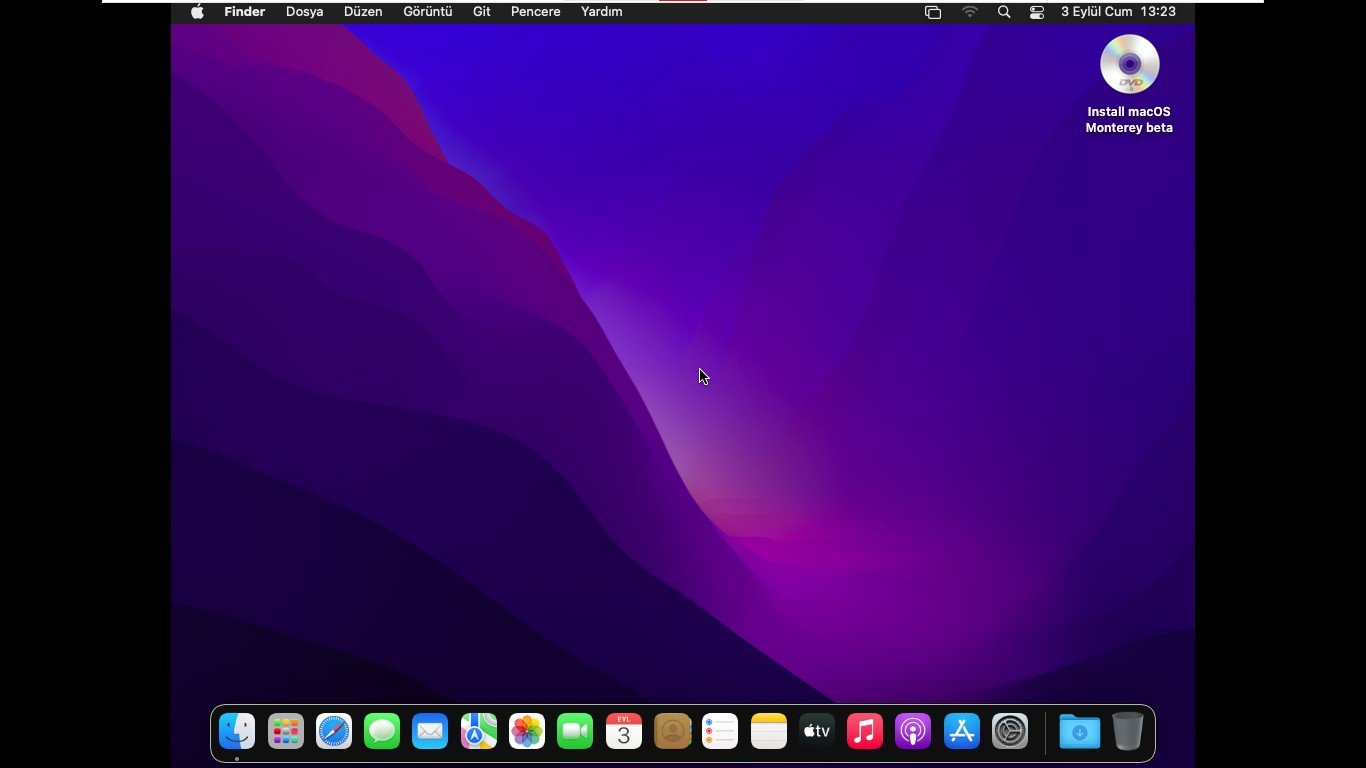This screenshot has height=768, width=1366.
Task: Open System Preferences gear icon
Action: (x=1010, y=732)
